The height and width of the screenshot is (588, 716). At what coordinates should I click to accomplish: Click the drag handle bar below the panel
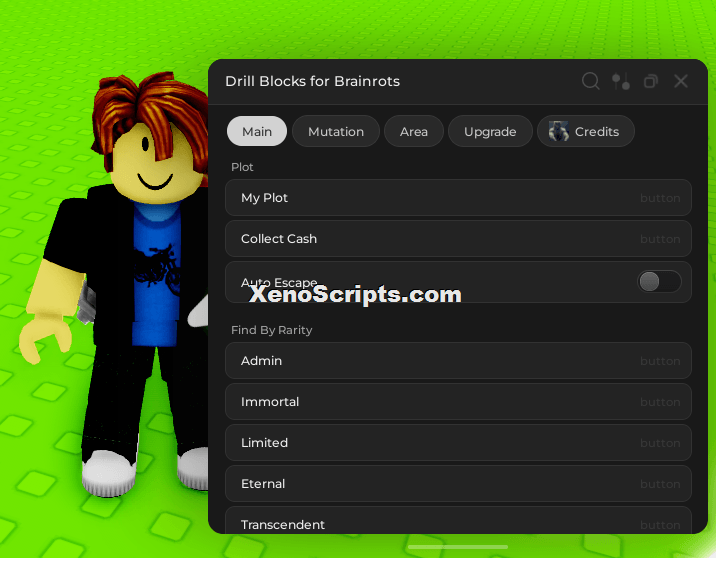(458, 546)
